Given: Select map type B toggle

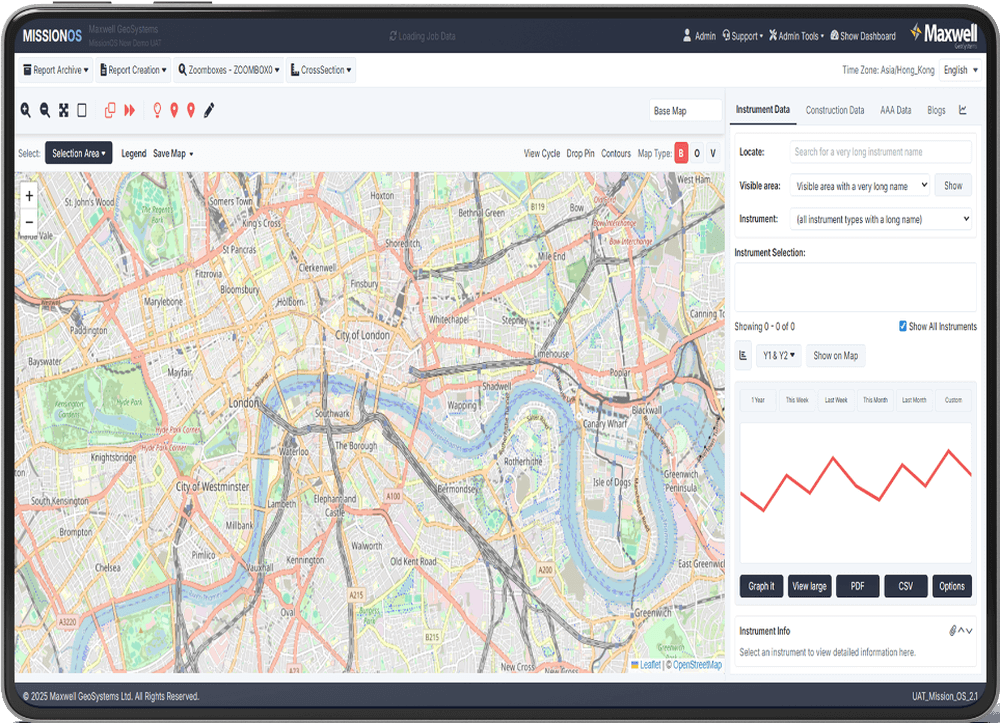Looking at the screenshot, I should [x=681, y=153].
